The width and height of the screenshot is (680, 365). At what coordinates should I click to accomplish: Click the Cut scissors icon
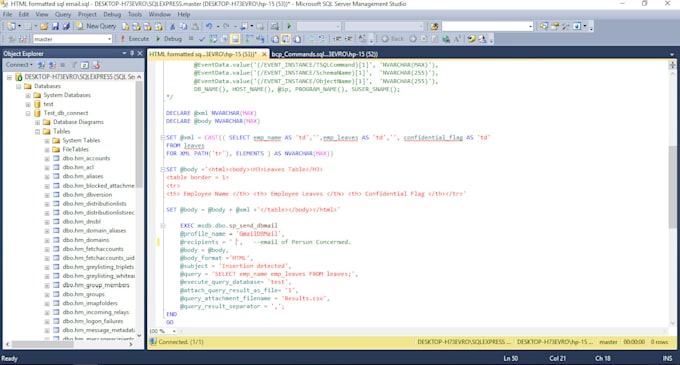[x=172, y=26]
